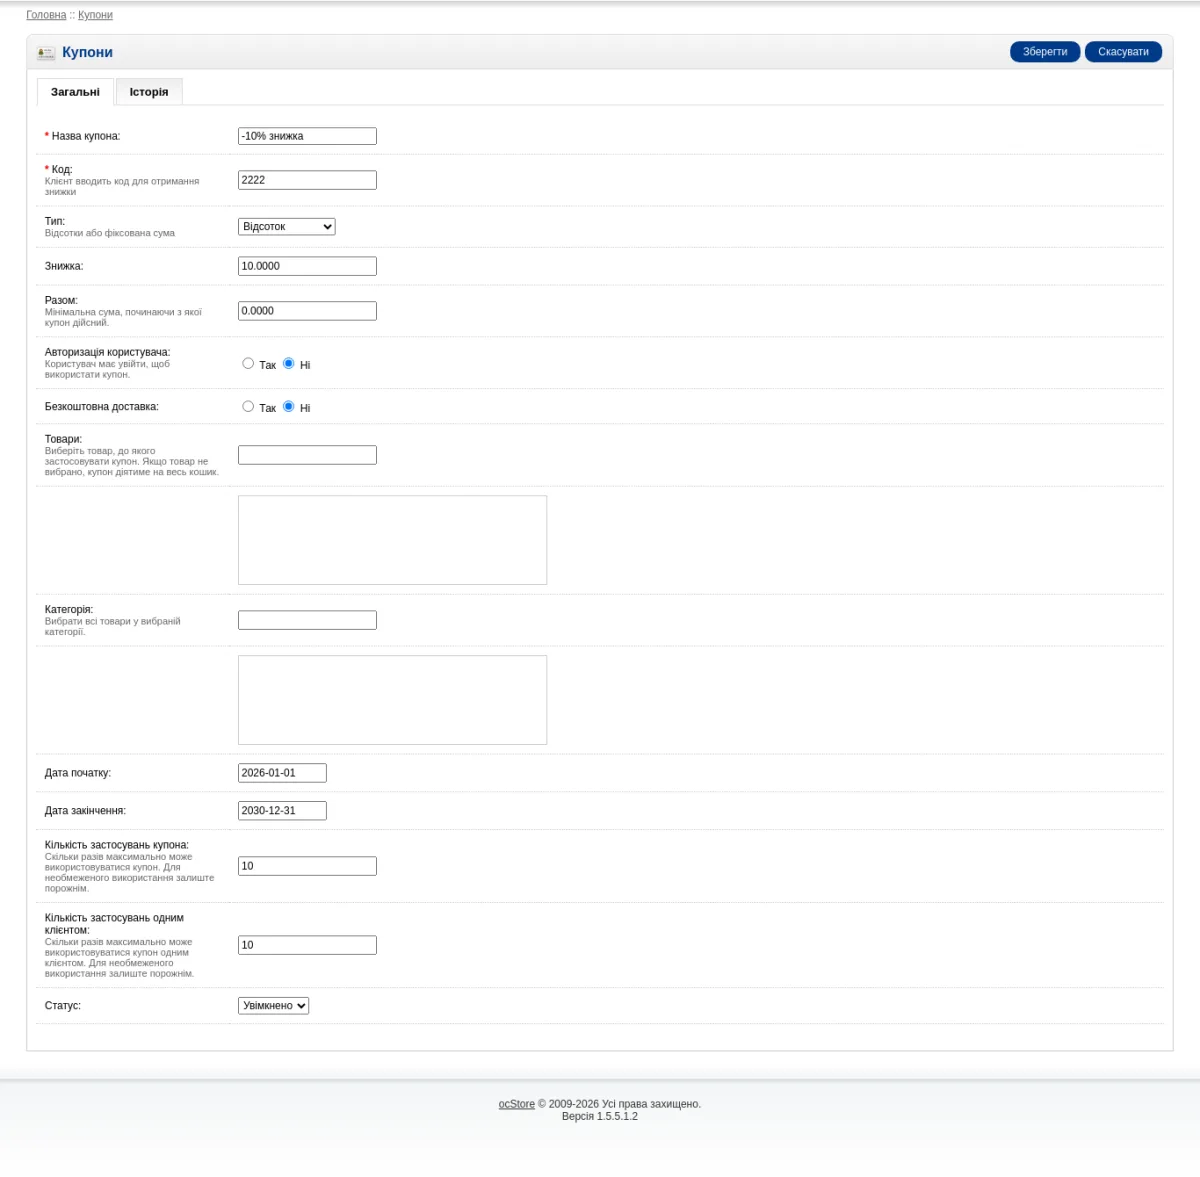
Task: Click the Дата закінчення date field
Action: pos(282,811)
